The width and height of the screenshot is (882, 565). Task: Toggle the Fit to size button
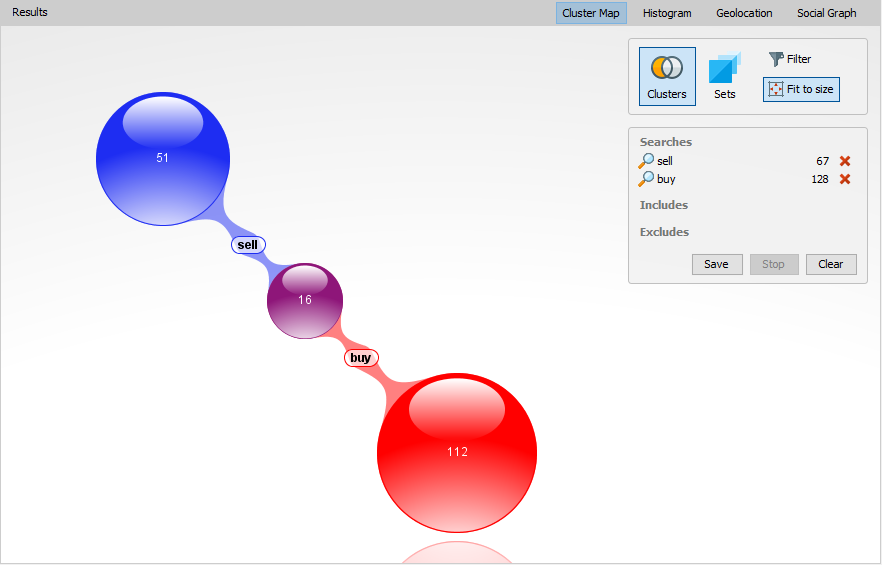800,90
